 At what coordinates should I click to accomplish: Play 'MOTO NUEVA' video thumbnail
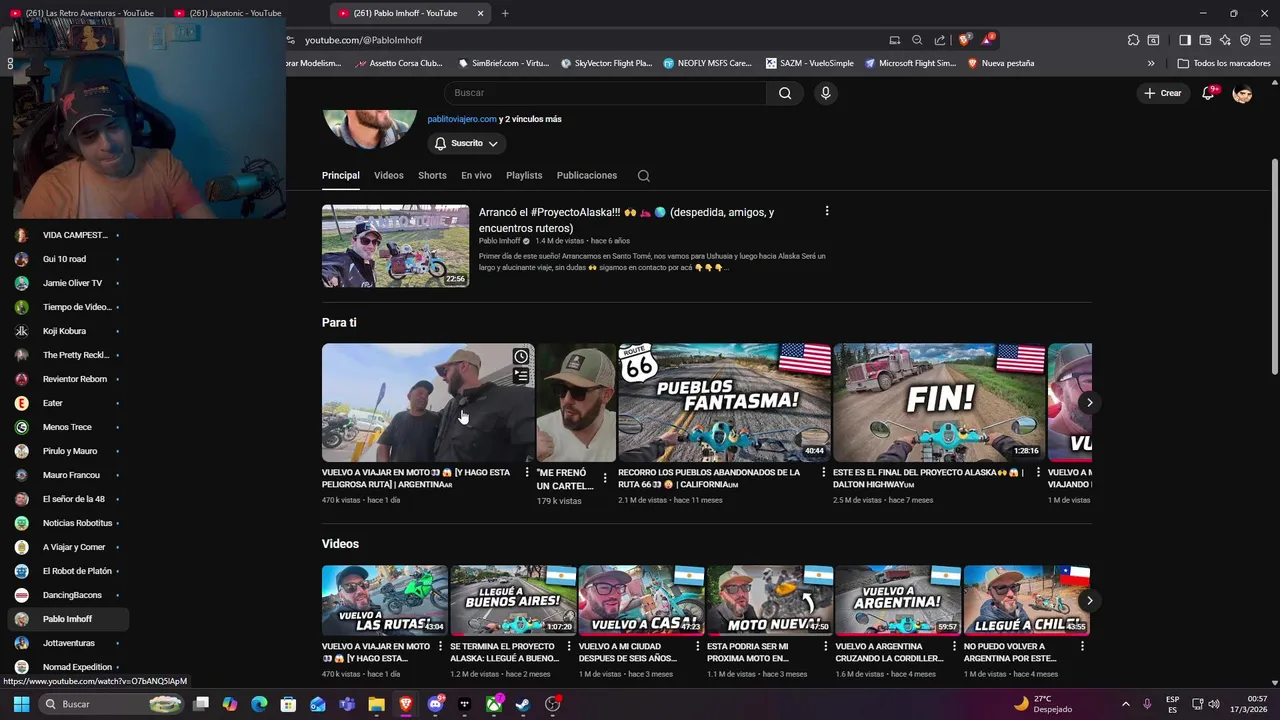click(769, 600)
